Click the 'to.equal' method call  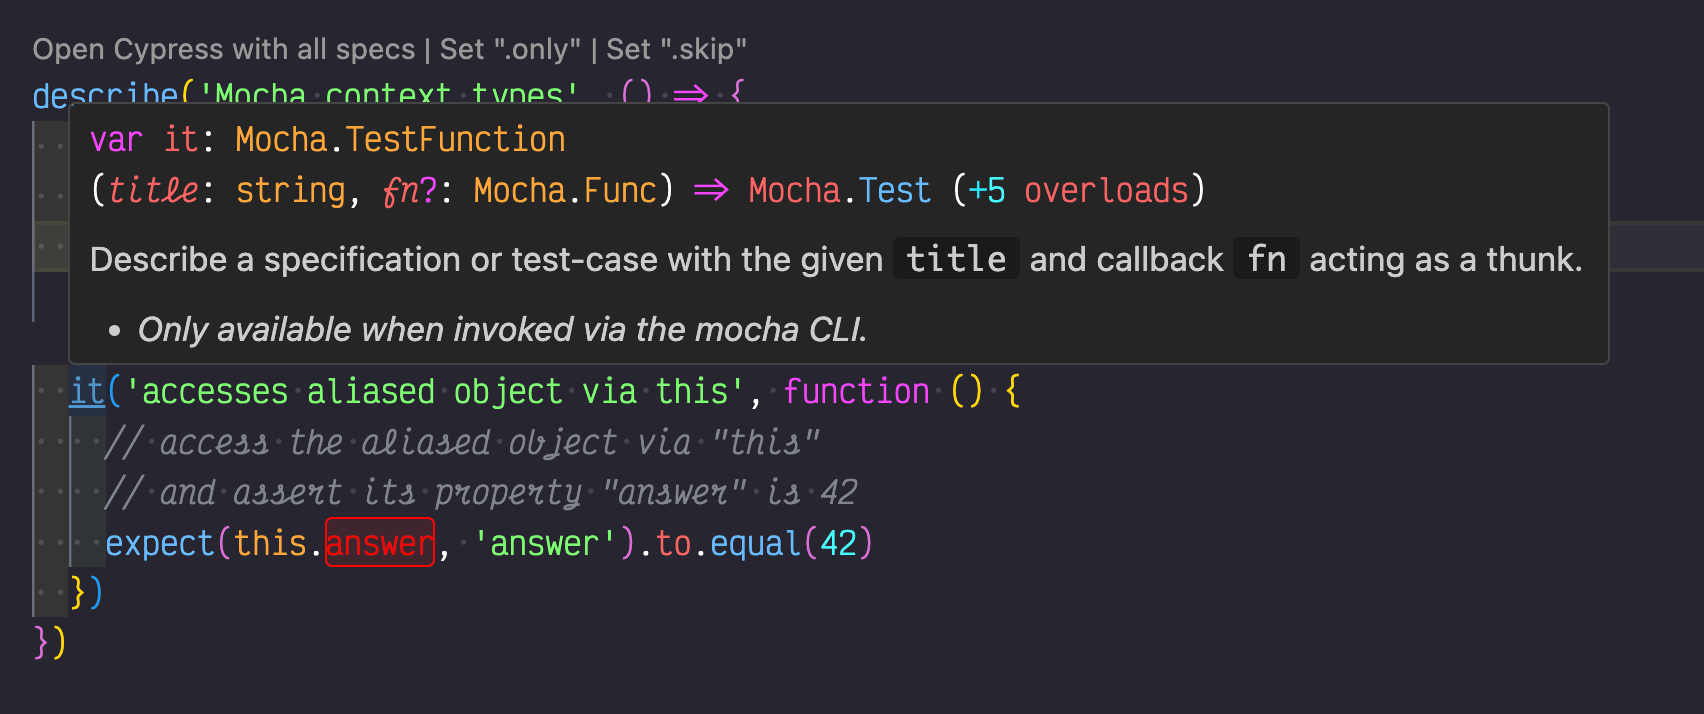(730, 543)
